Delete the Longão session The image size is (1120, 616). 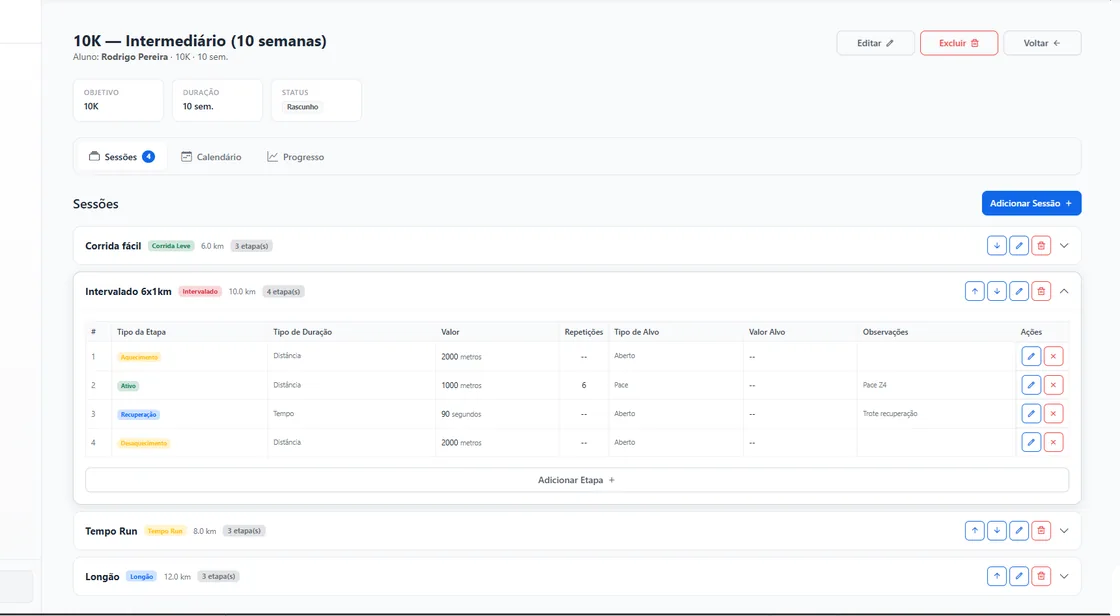point(1041,576)
